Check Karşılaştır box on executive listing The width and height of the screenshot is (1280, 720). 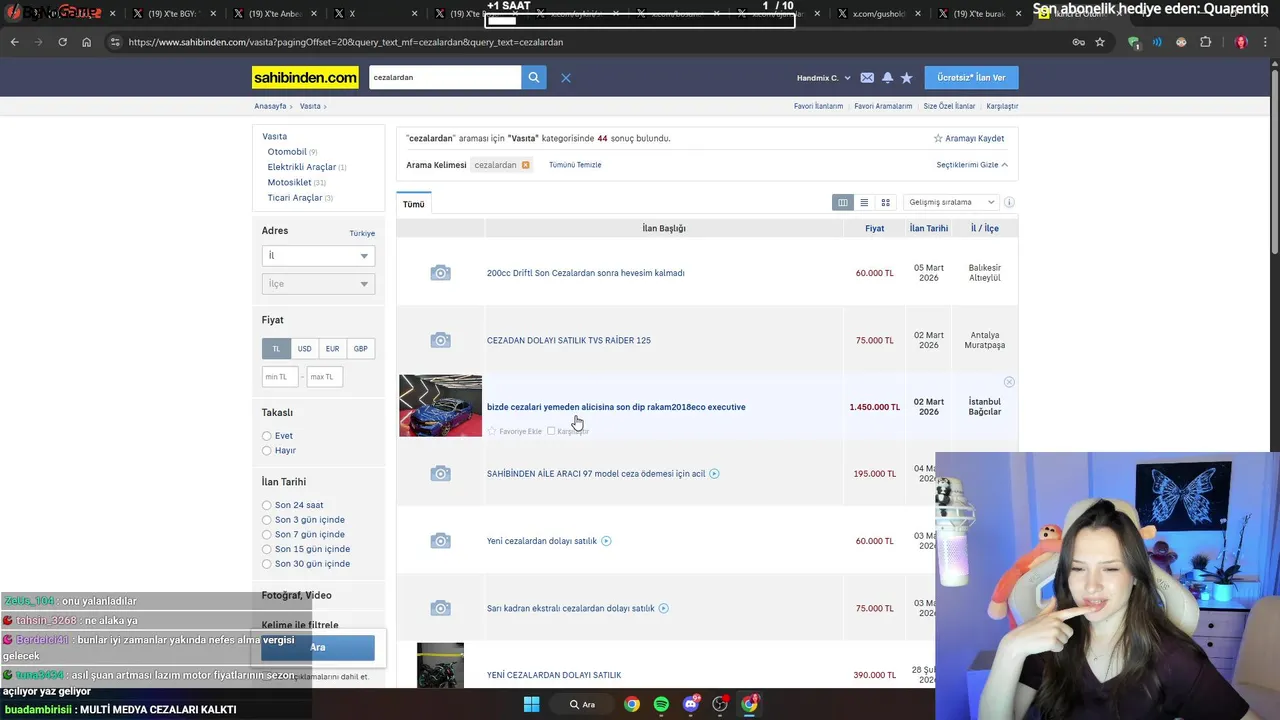coord(551,431)
